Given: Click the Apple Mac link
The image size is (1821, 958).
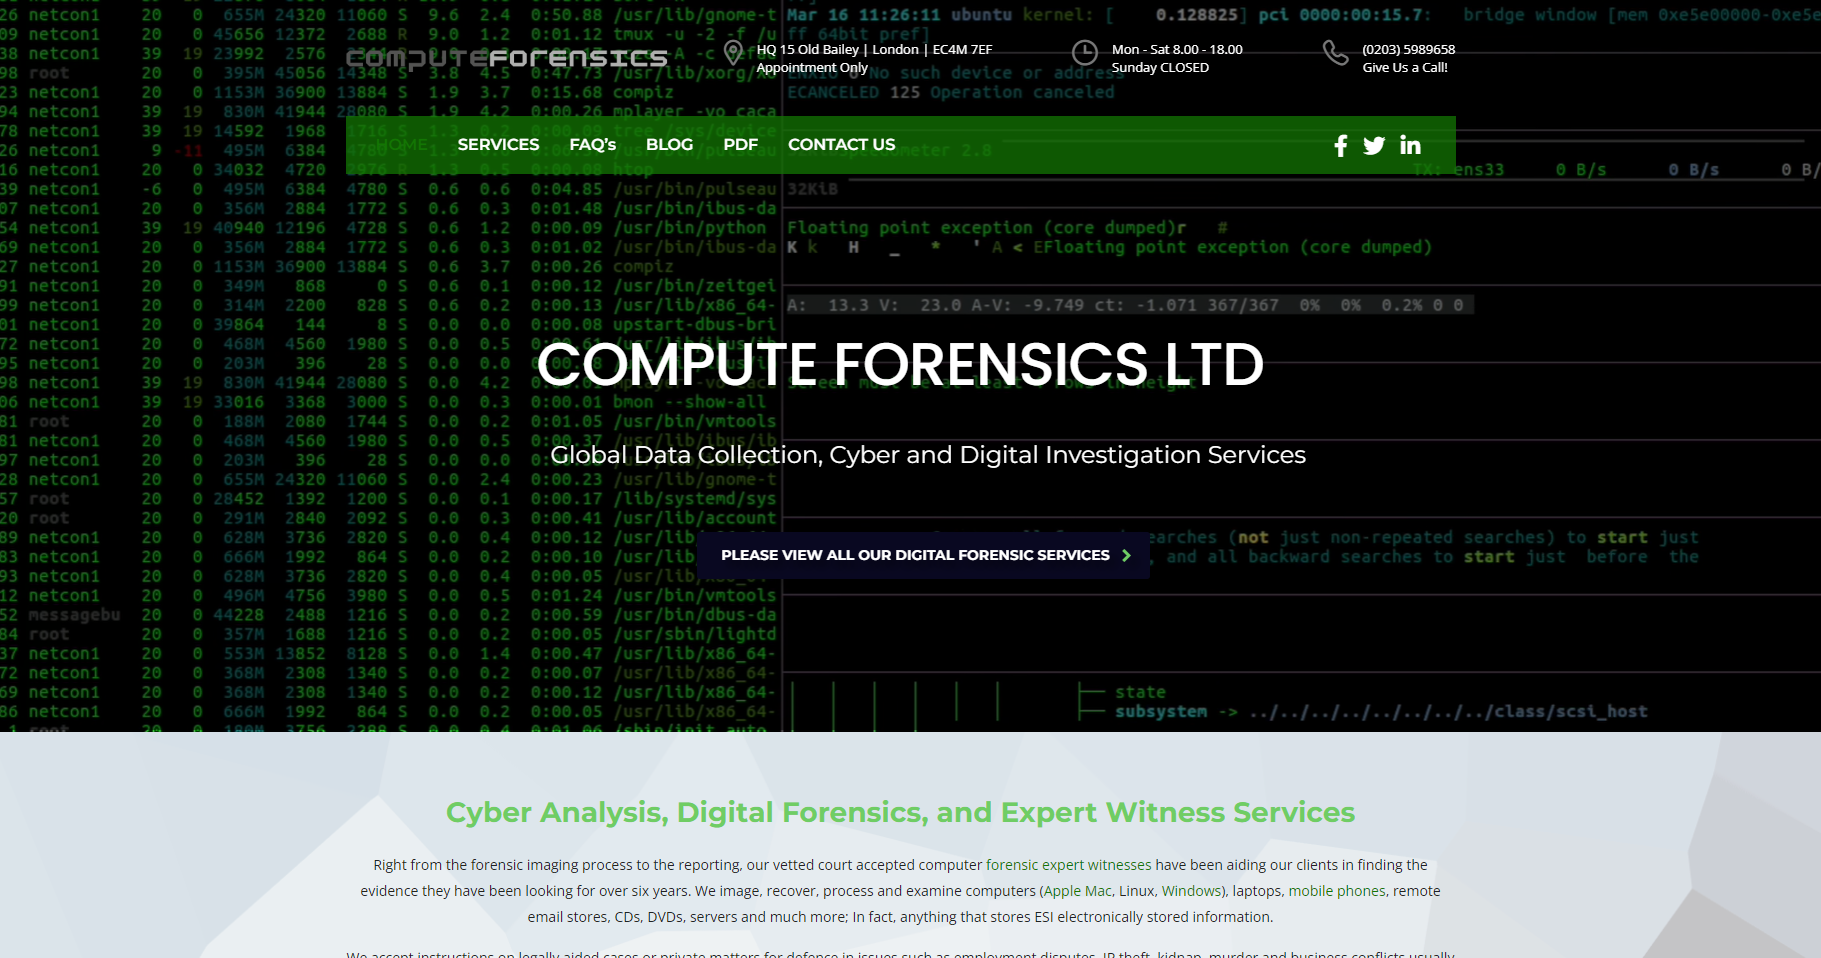Looking at the screenshot, I should (x=1077, y=891).
